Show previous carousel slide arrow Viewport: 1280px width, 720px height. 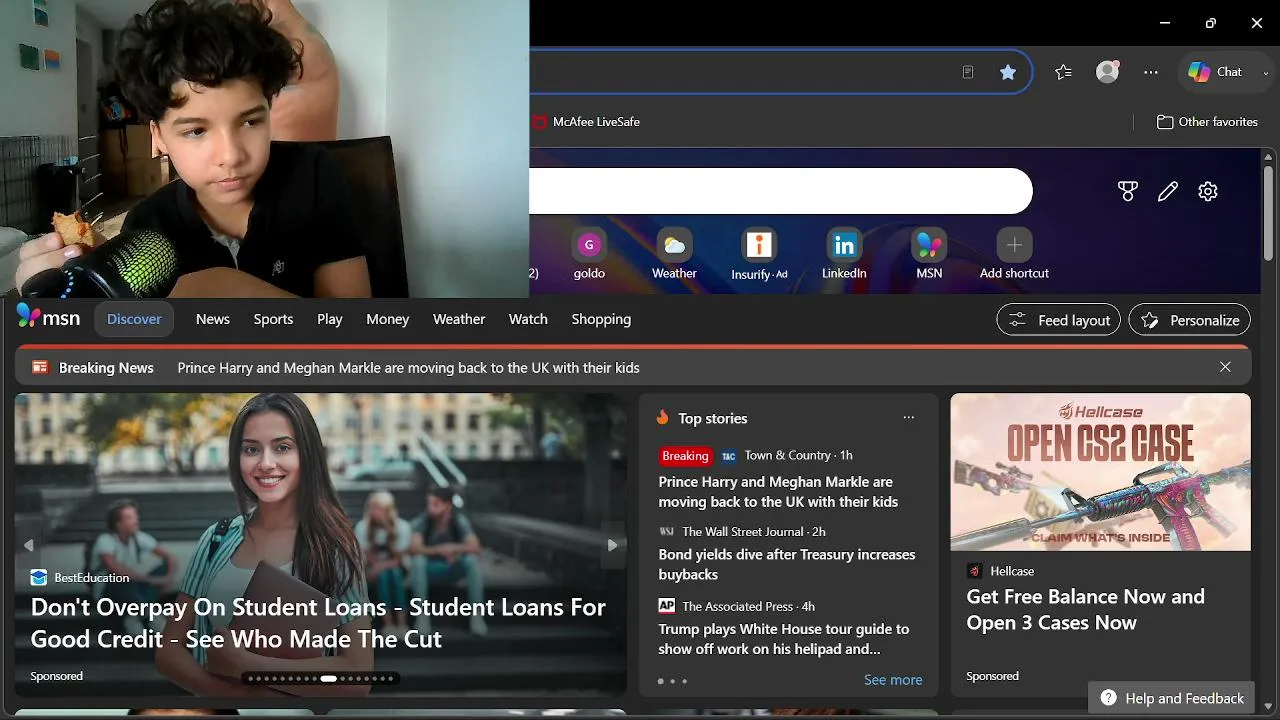coord(29,545)
